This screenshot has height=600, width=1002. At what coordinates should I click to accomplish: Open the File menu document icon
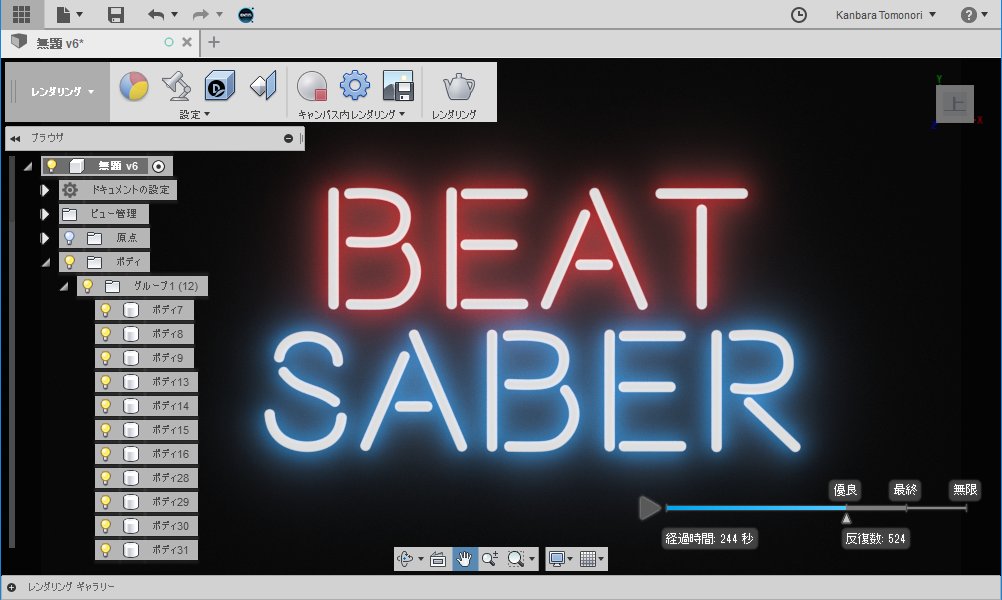(64, 14)
